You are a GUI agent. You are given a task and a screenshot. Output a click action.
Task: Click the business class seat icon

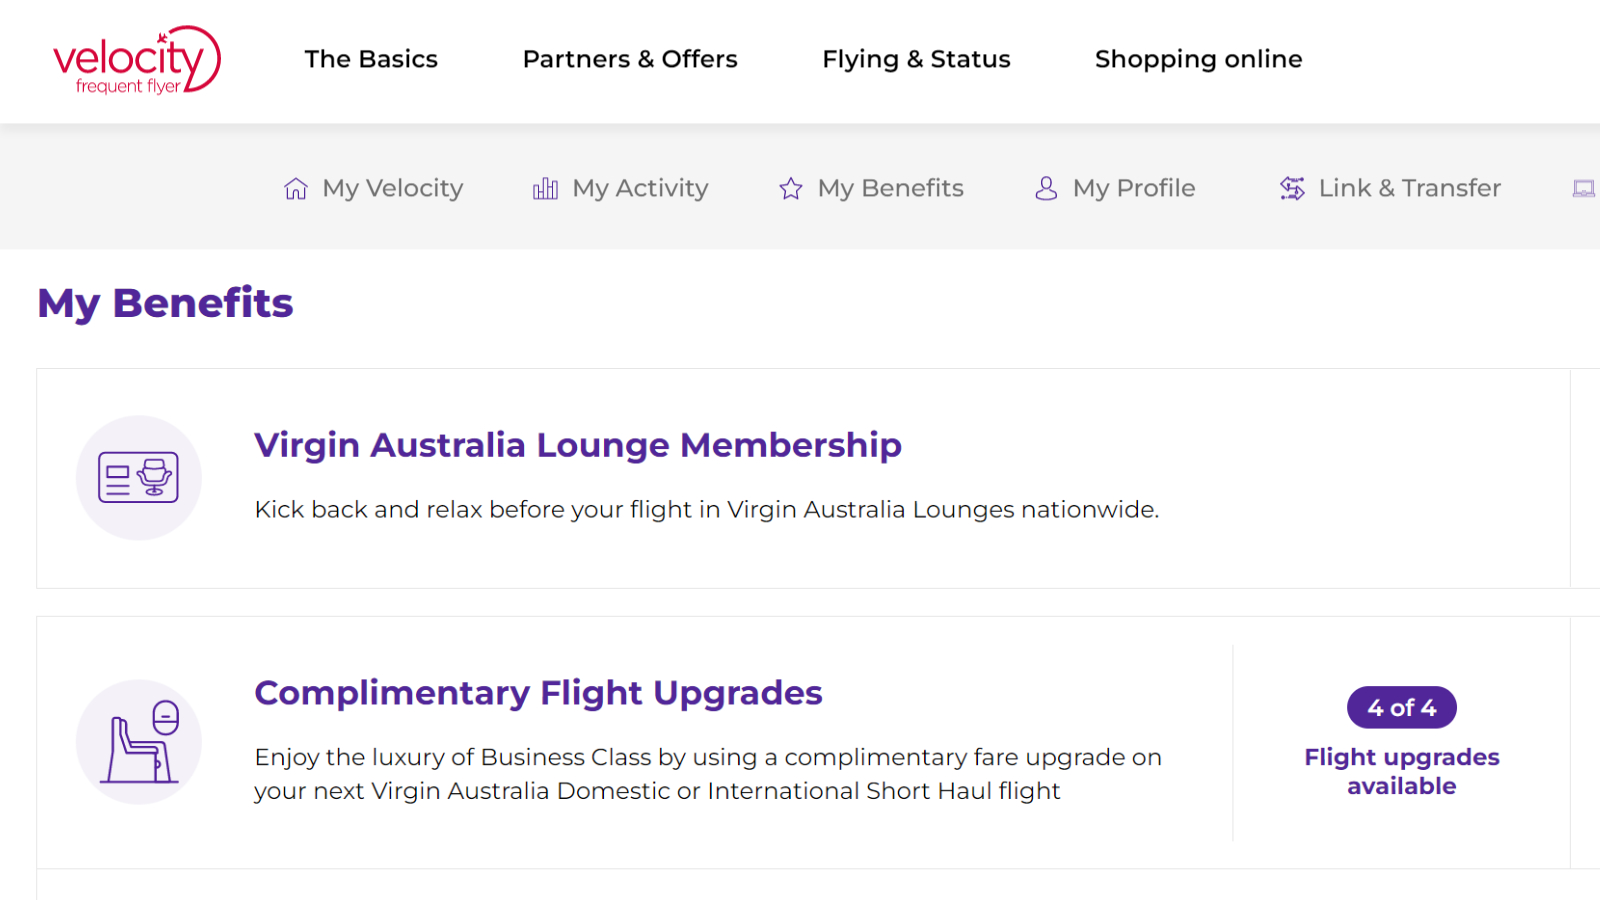139,742
